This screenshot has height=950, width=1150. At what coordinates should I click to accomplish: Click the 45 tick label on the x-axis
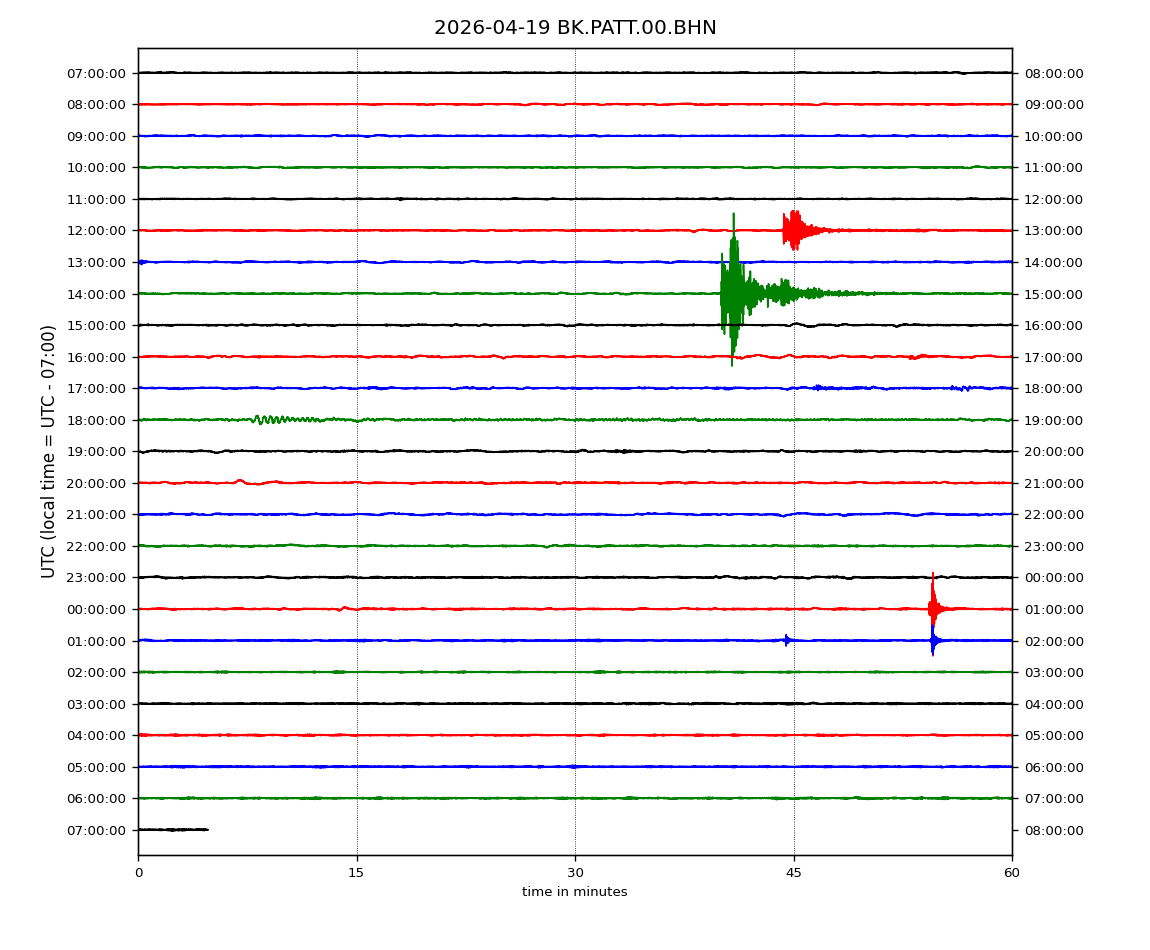(x=794, y=873)
